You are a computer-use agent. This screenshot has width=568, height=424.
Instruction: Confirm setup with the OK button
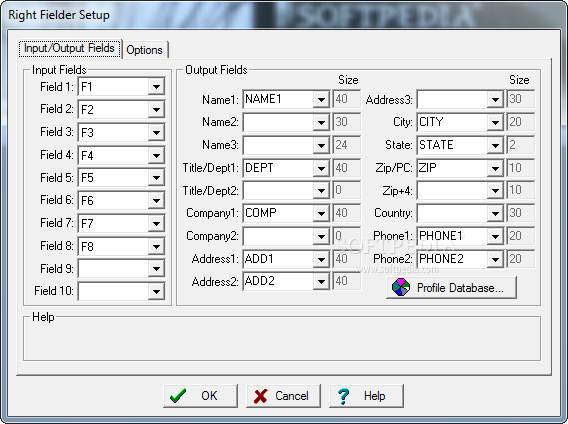coord(200,396)
